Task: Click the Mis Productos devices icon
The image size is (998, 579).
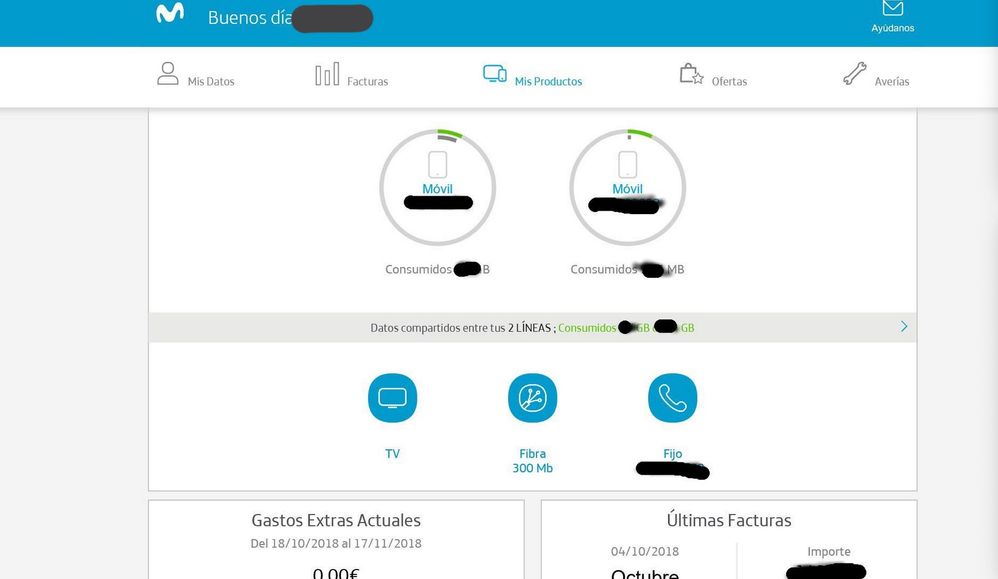Action: click(494, 74)
